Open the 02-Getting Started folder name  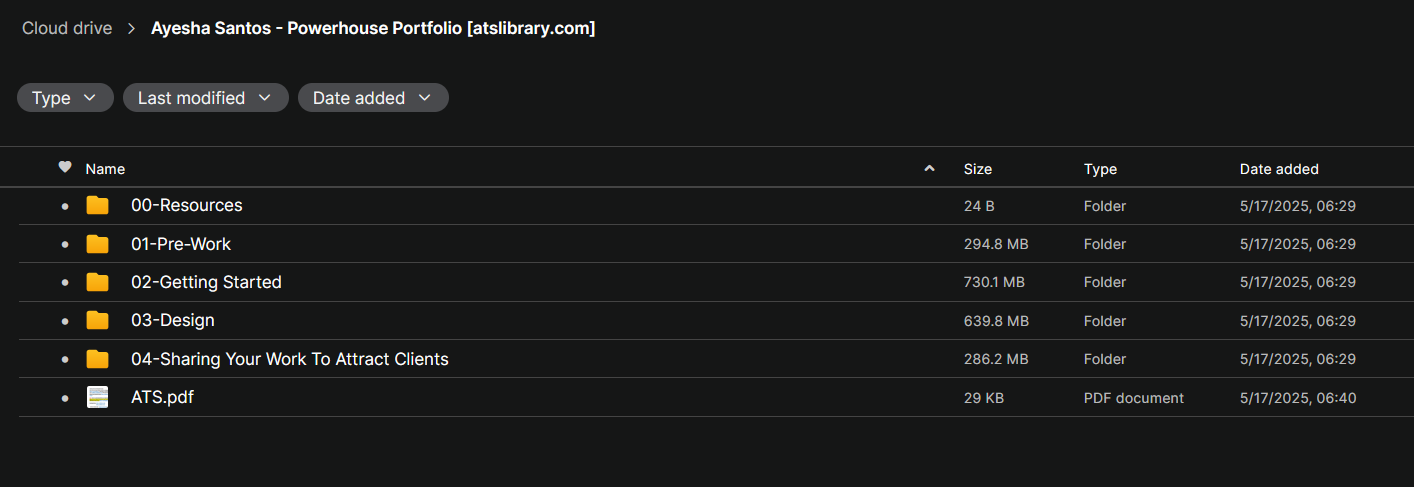(x=206, y=283)
